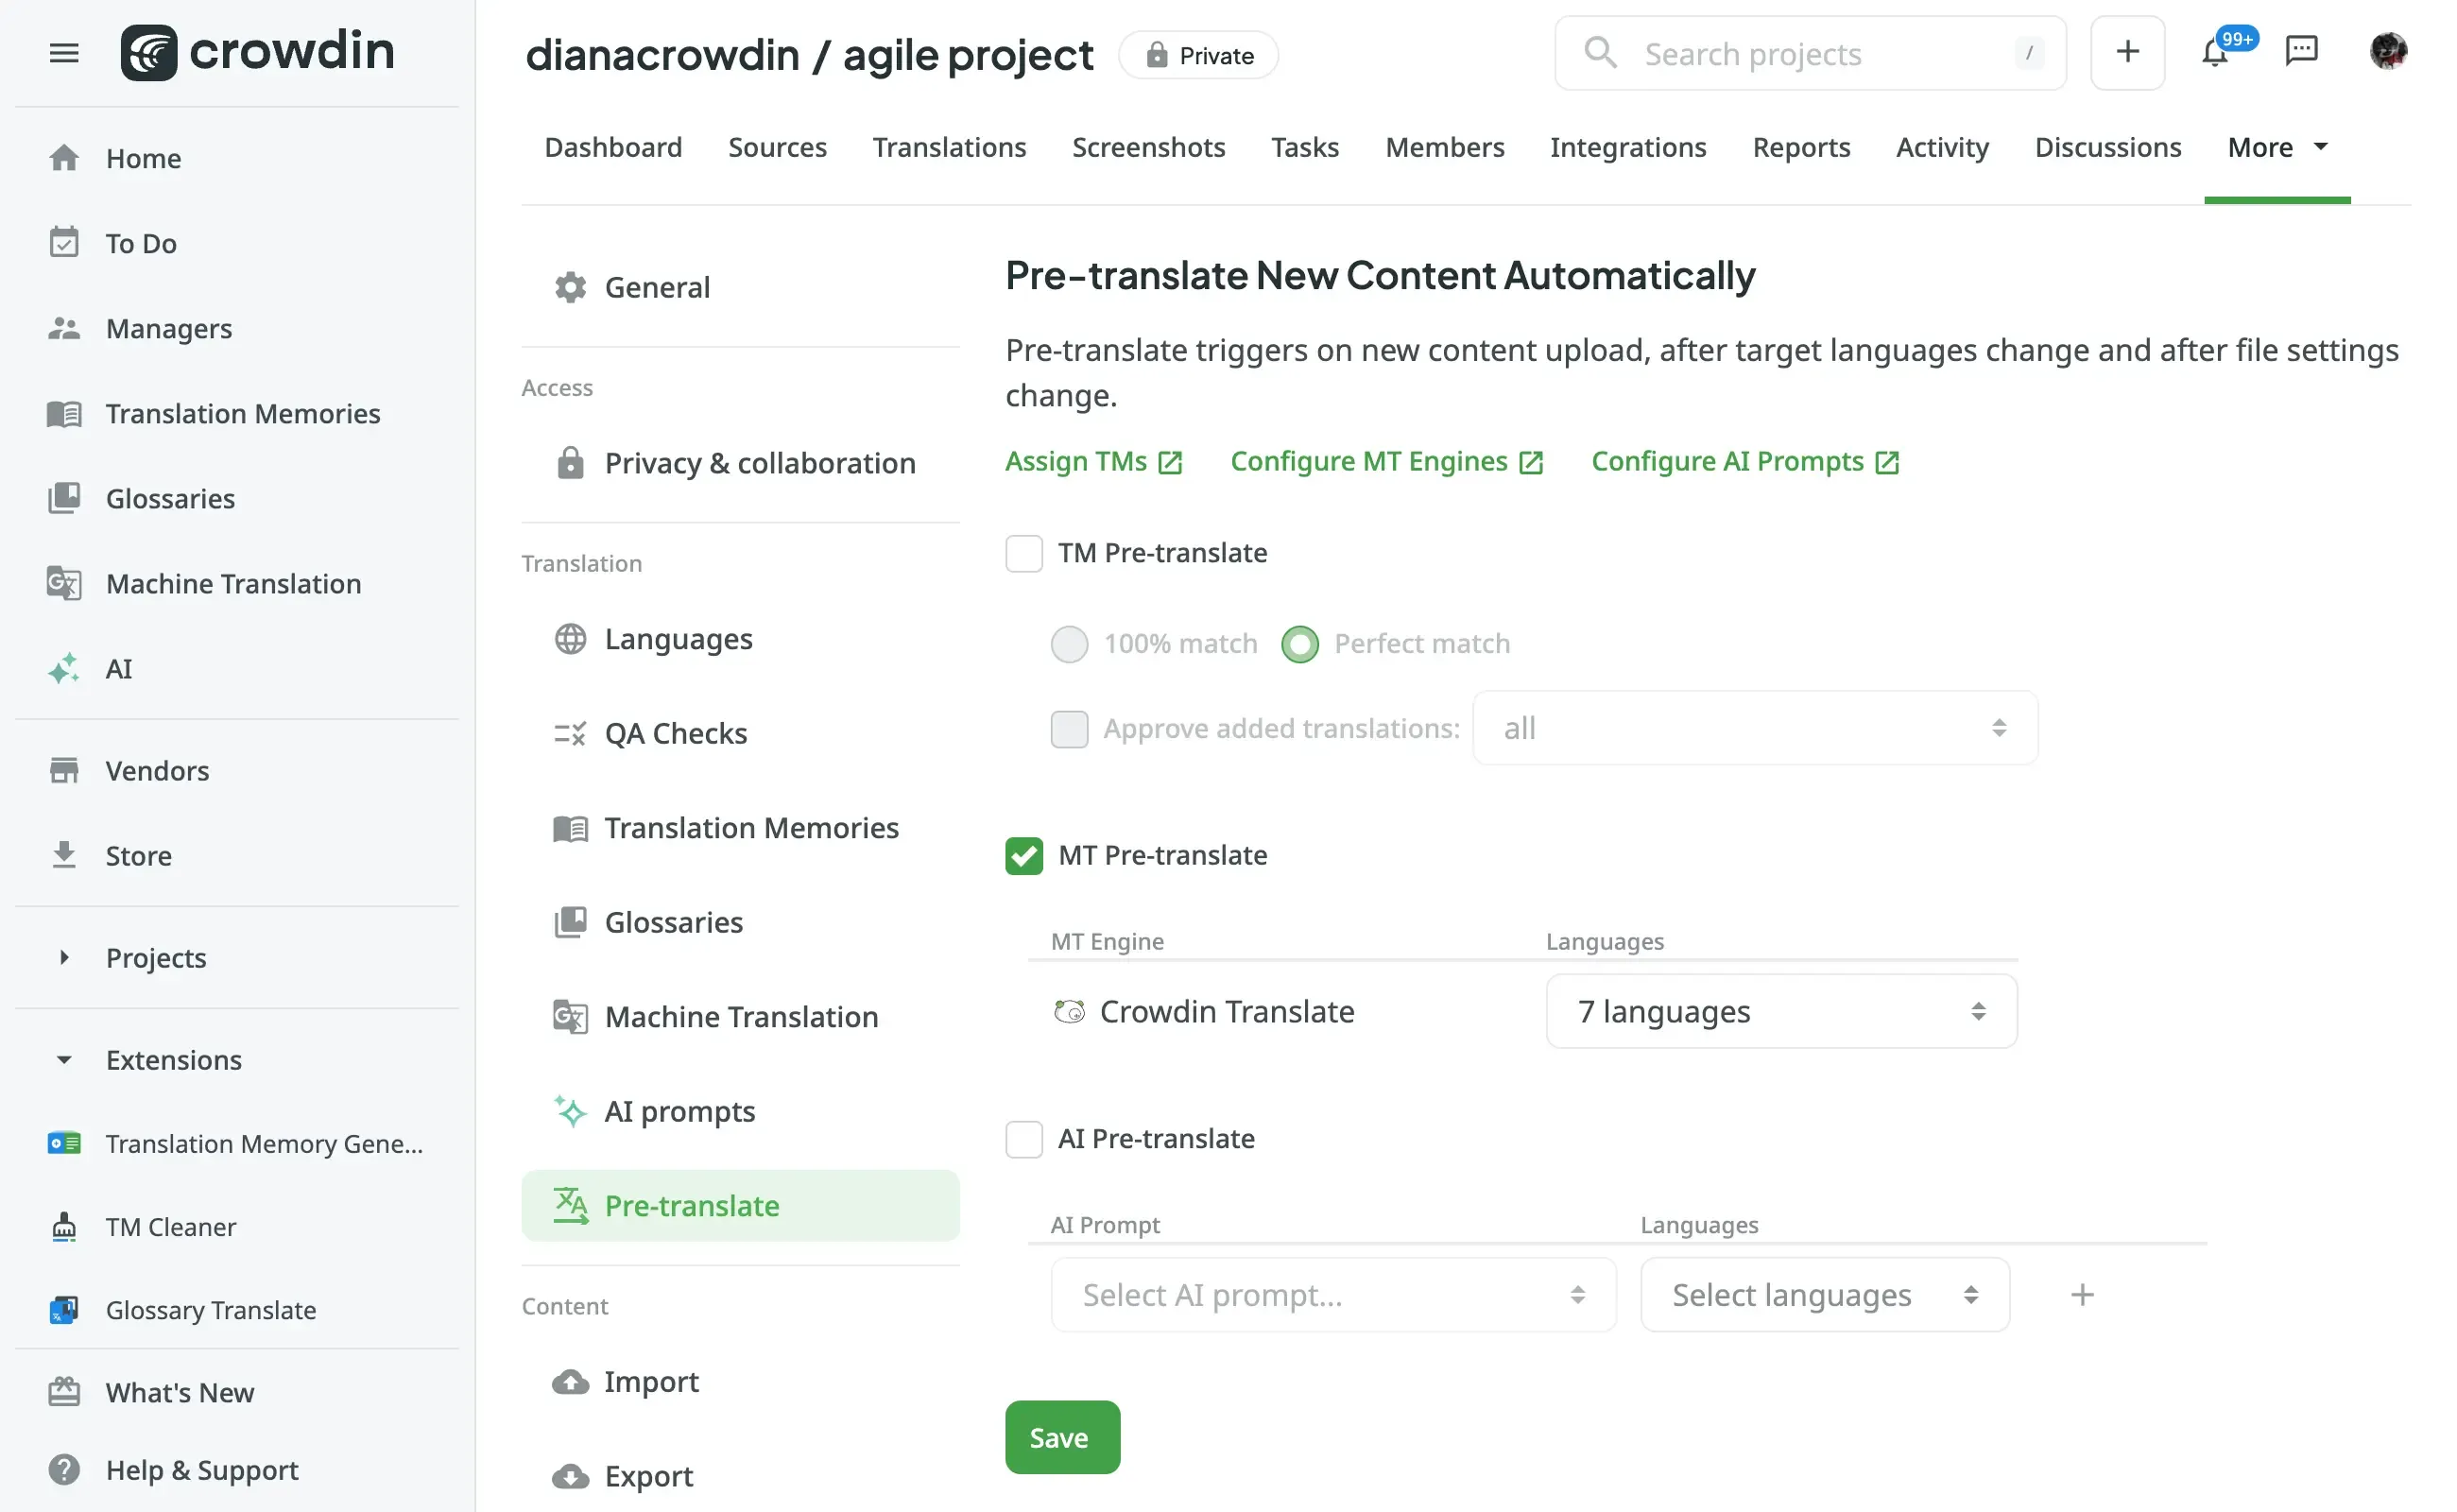Select Perfect match radio button
This screenshot has height=1512, width=2457.
[x=1298, y=640]
